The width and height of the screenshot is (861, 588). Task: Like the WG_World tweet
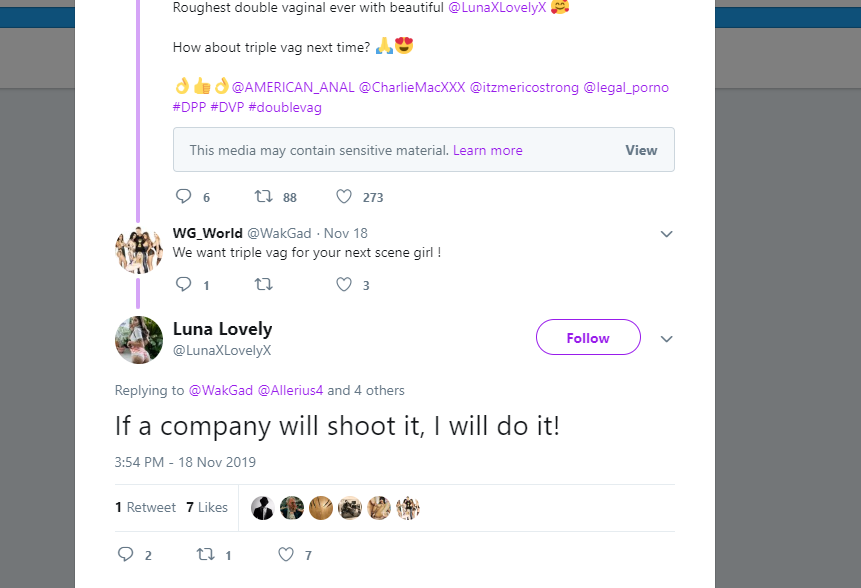click(x=344, y=285)
